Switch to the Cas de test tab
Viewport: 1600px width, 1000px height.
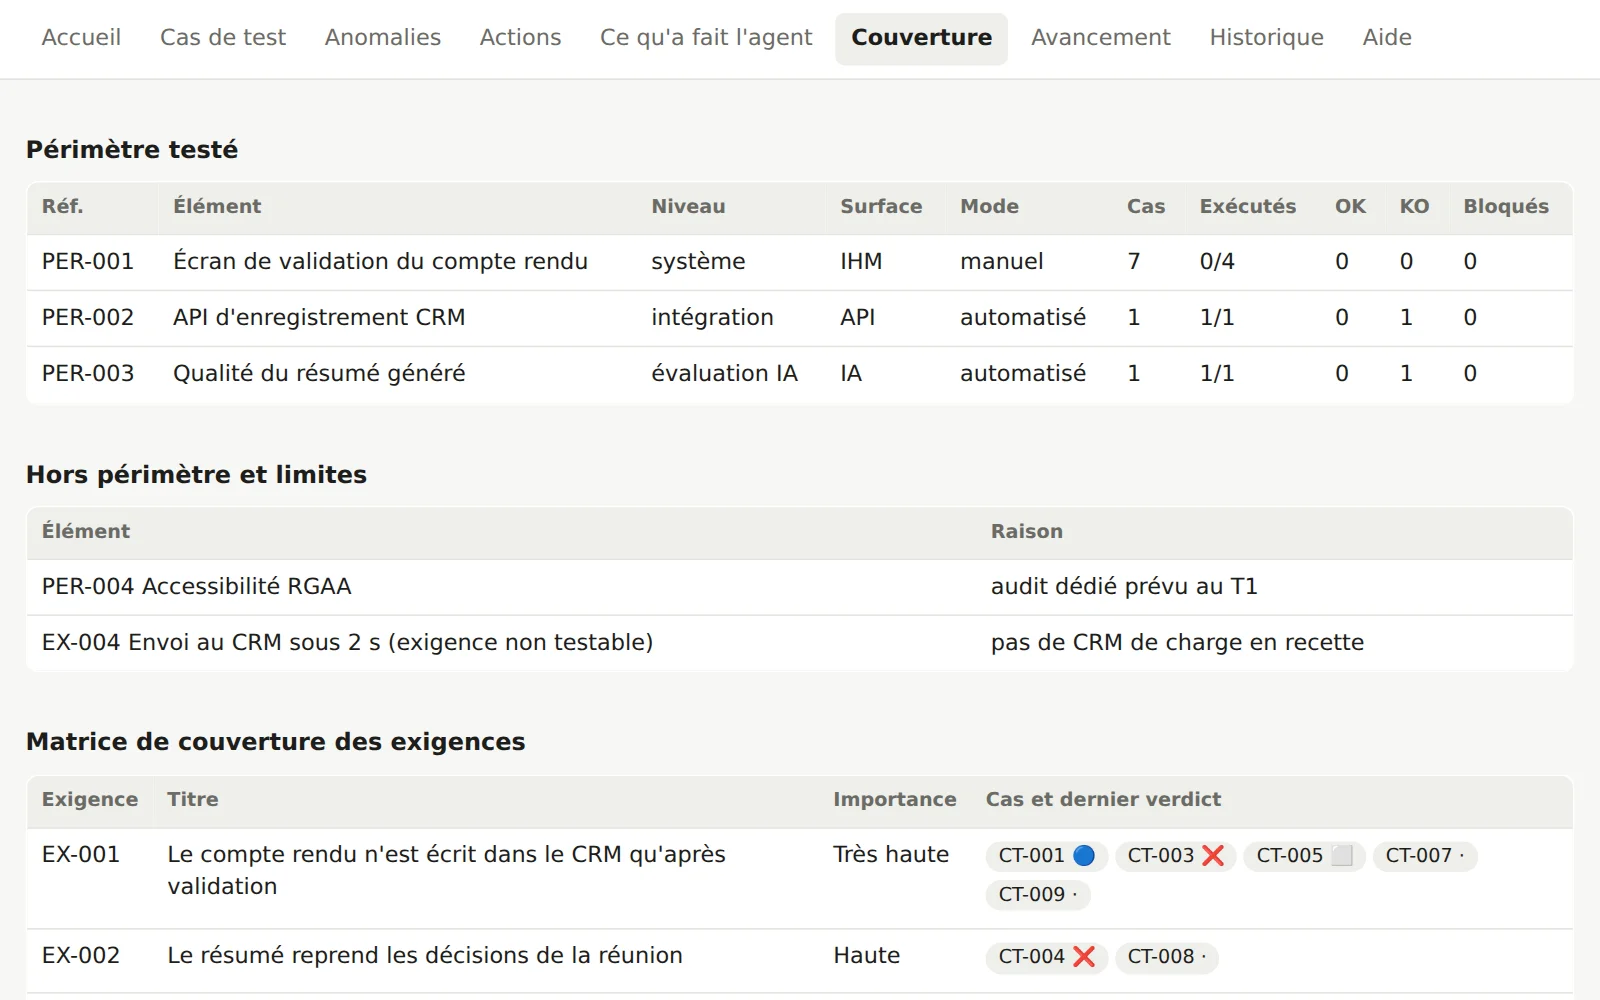223,38
